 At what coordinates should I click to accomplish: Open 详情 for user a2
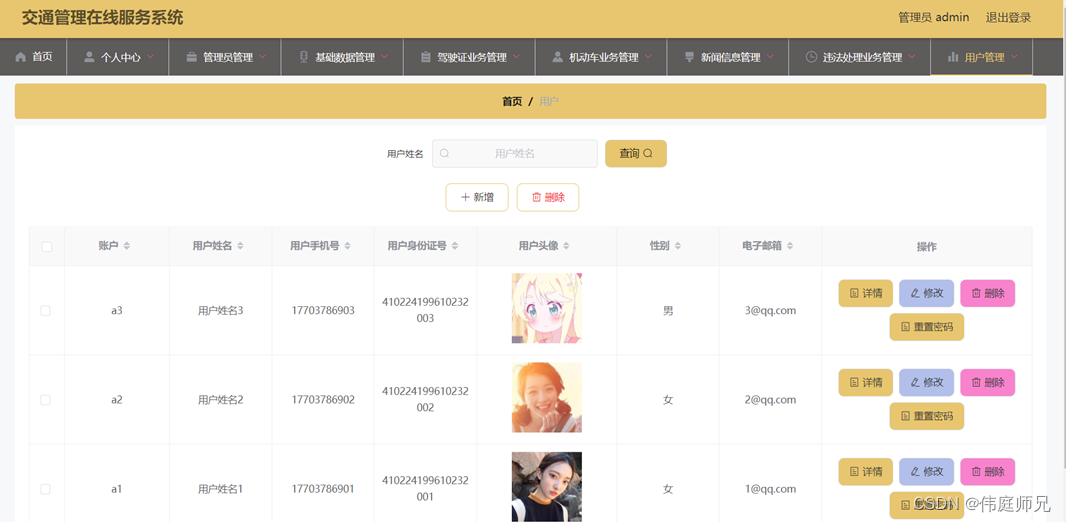pos(865,383)
